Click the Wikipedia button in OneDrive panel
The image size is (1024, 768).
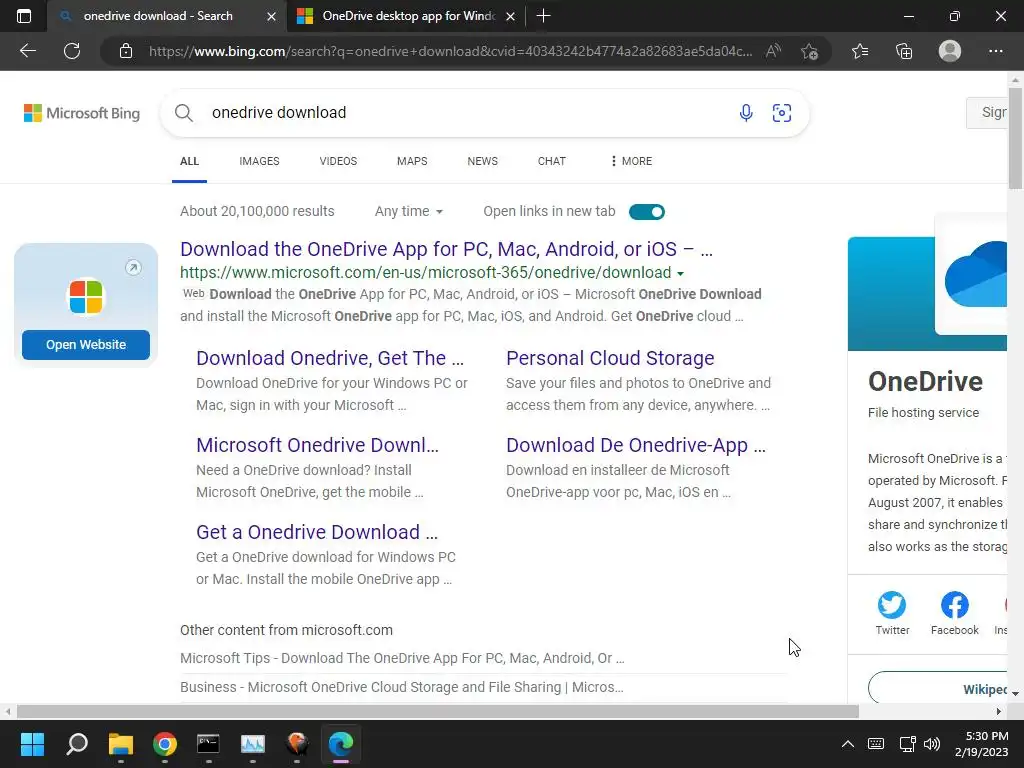point(938,688)
